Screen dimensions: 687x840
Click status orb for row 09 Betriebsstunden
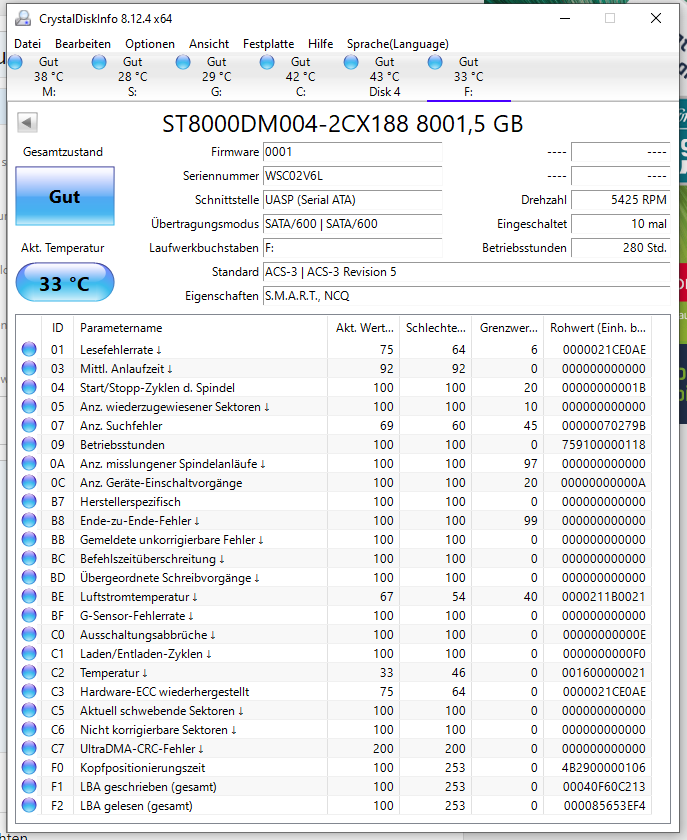(x=29, y=445)
